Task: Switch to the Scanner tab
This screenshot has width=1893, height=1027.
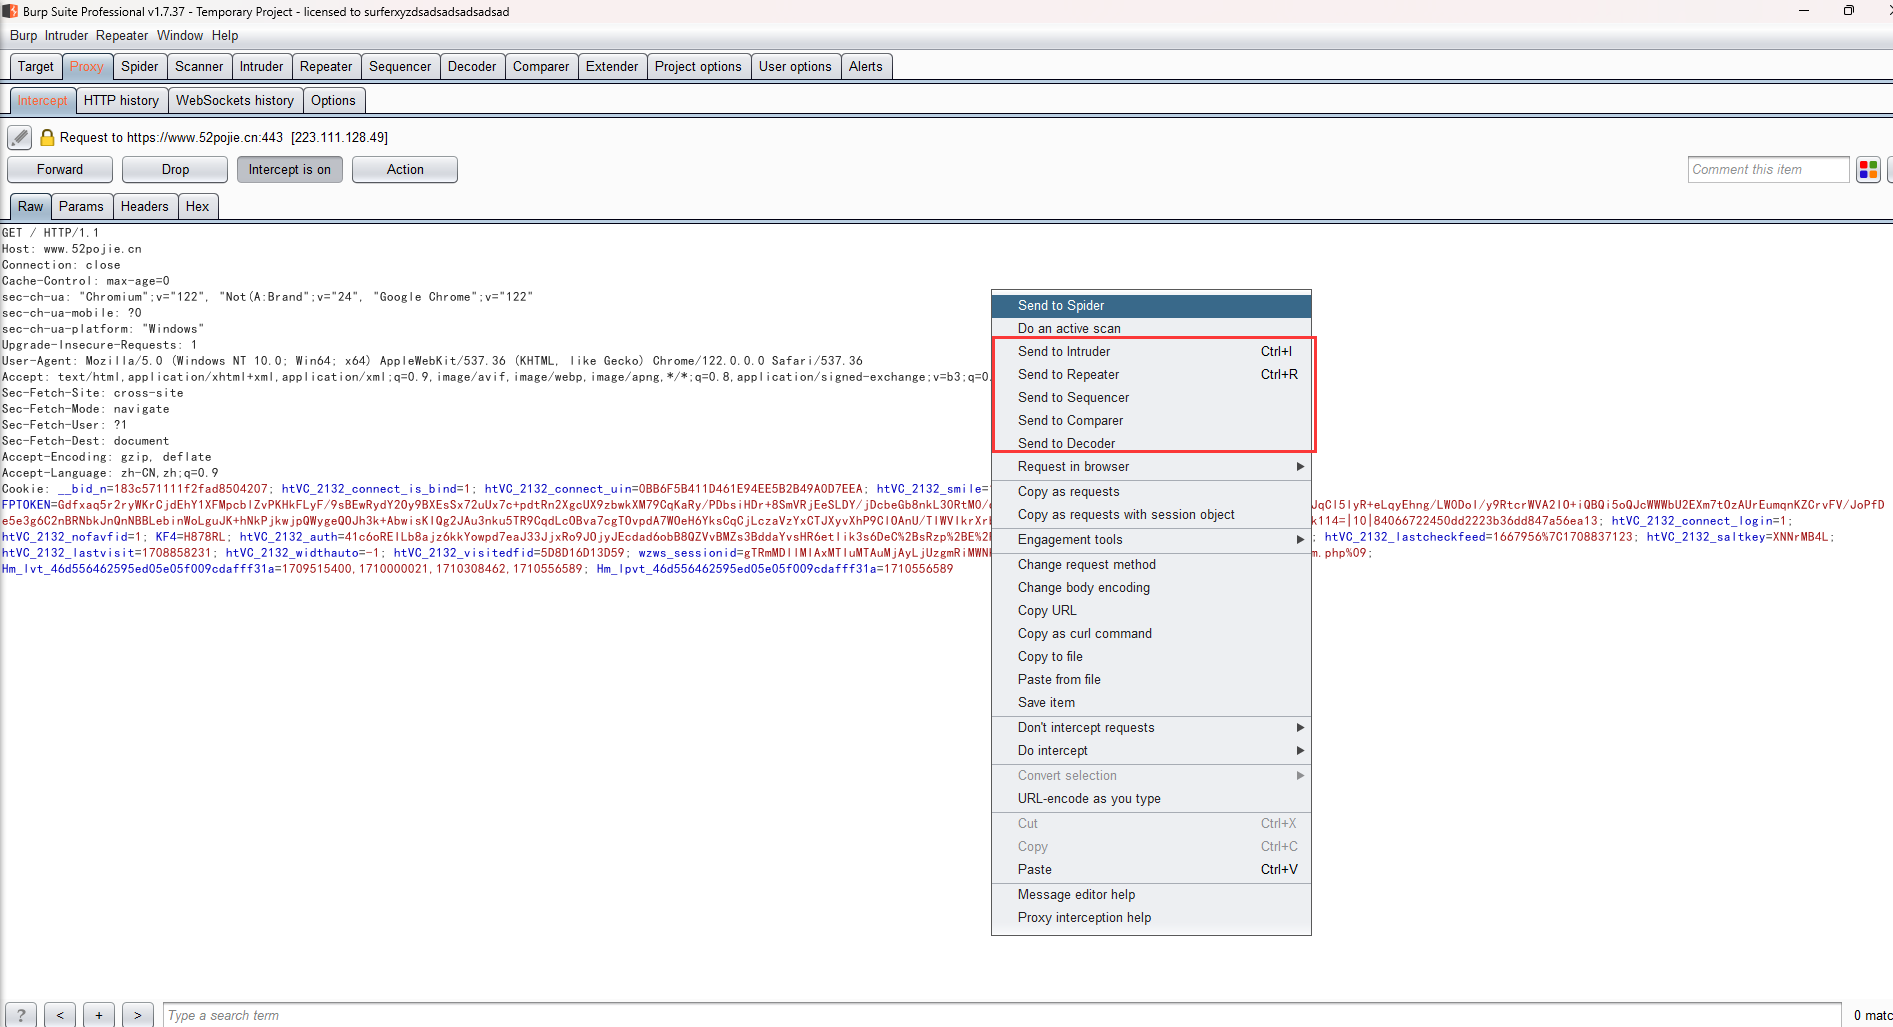Action: point(199,67)
